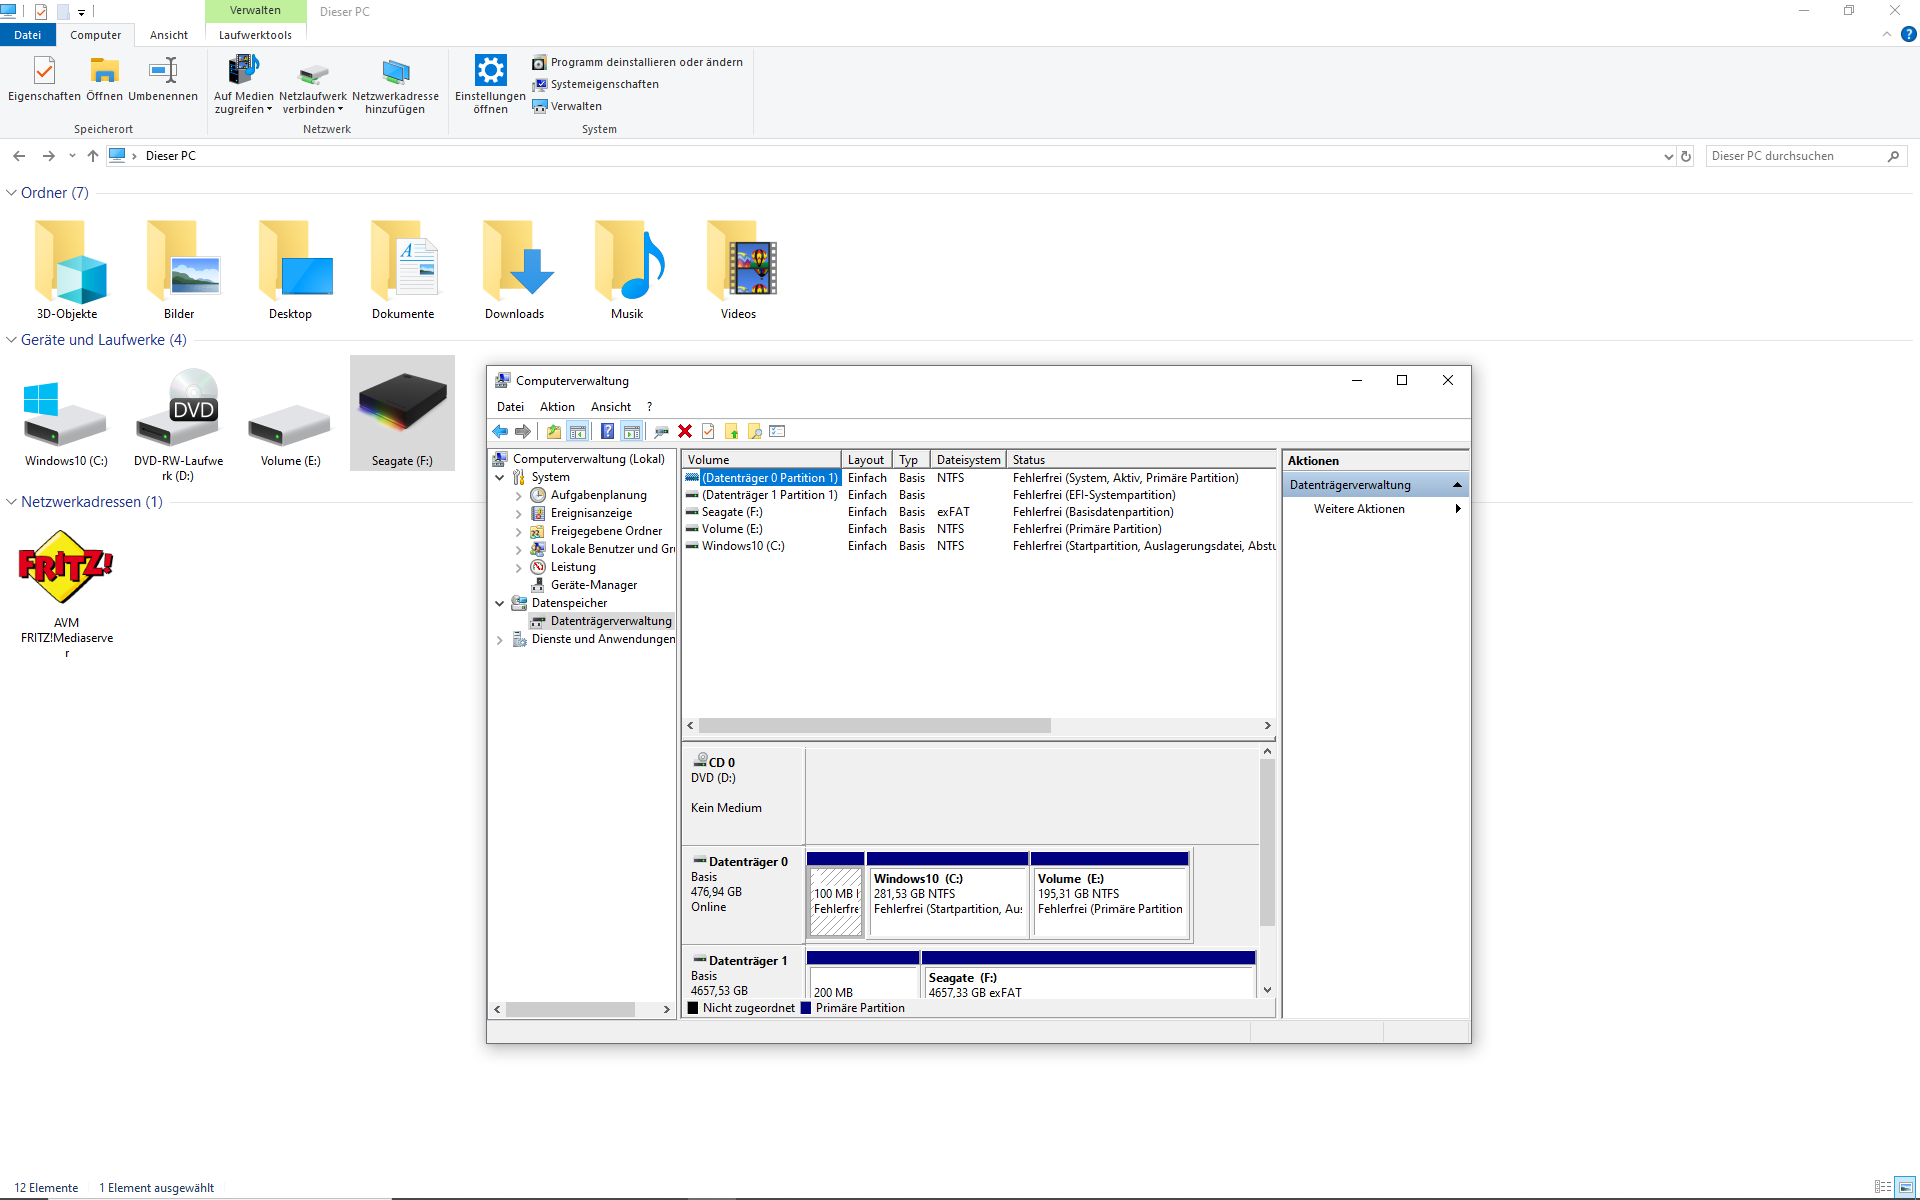
Task: Toggle the console tree show/hide toolbar button
Action: (x=578, y=431)
